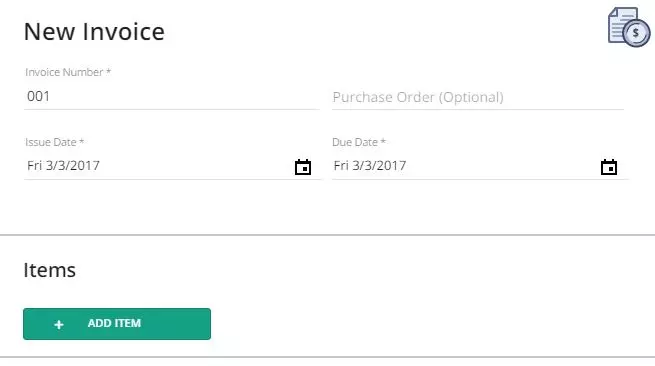Click the Items section heading
This screenshot has width=655, height=366.
point(50,270)
